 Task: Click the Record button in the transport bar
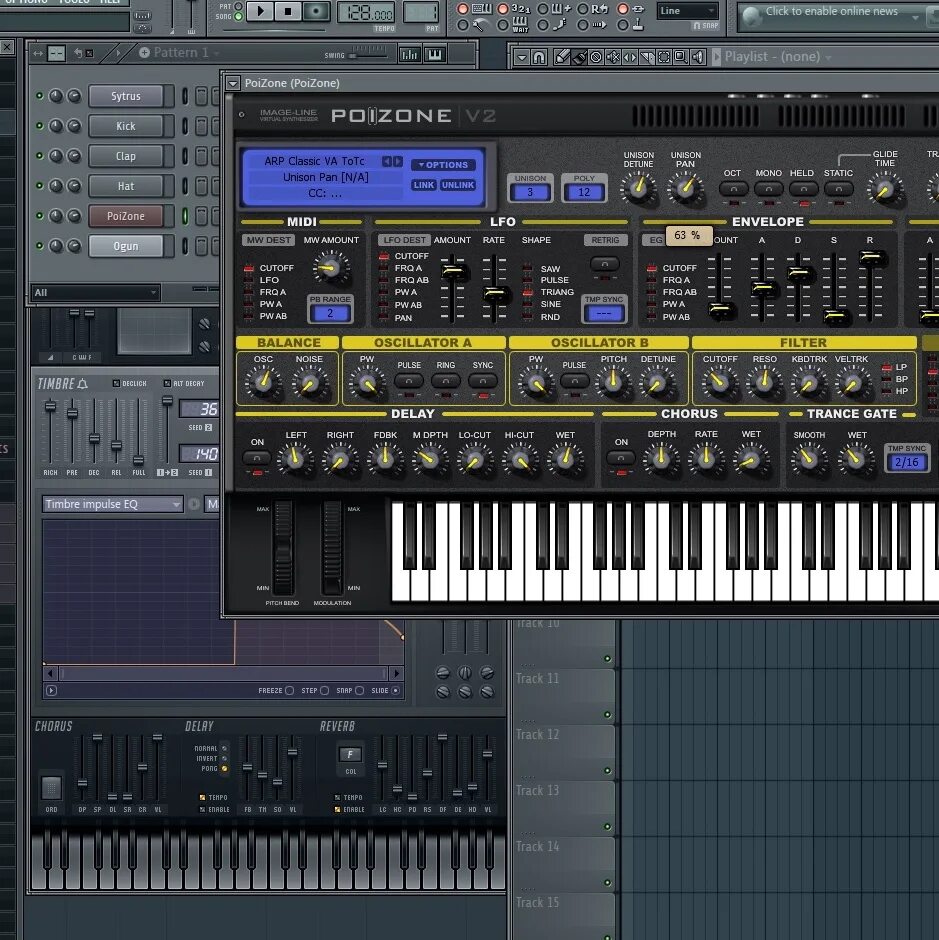[316, 11]
